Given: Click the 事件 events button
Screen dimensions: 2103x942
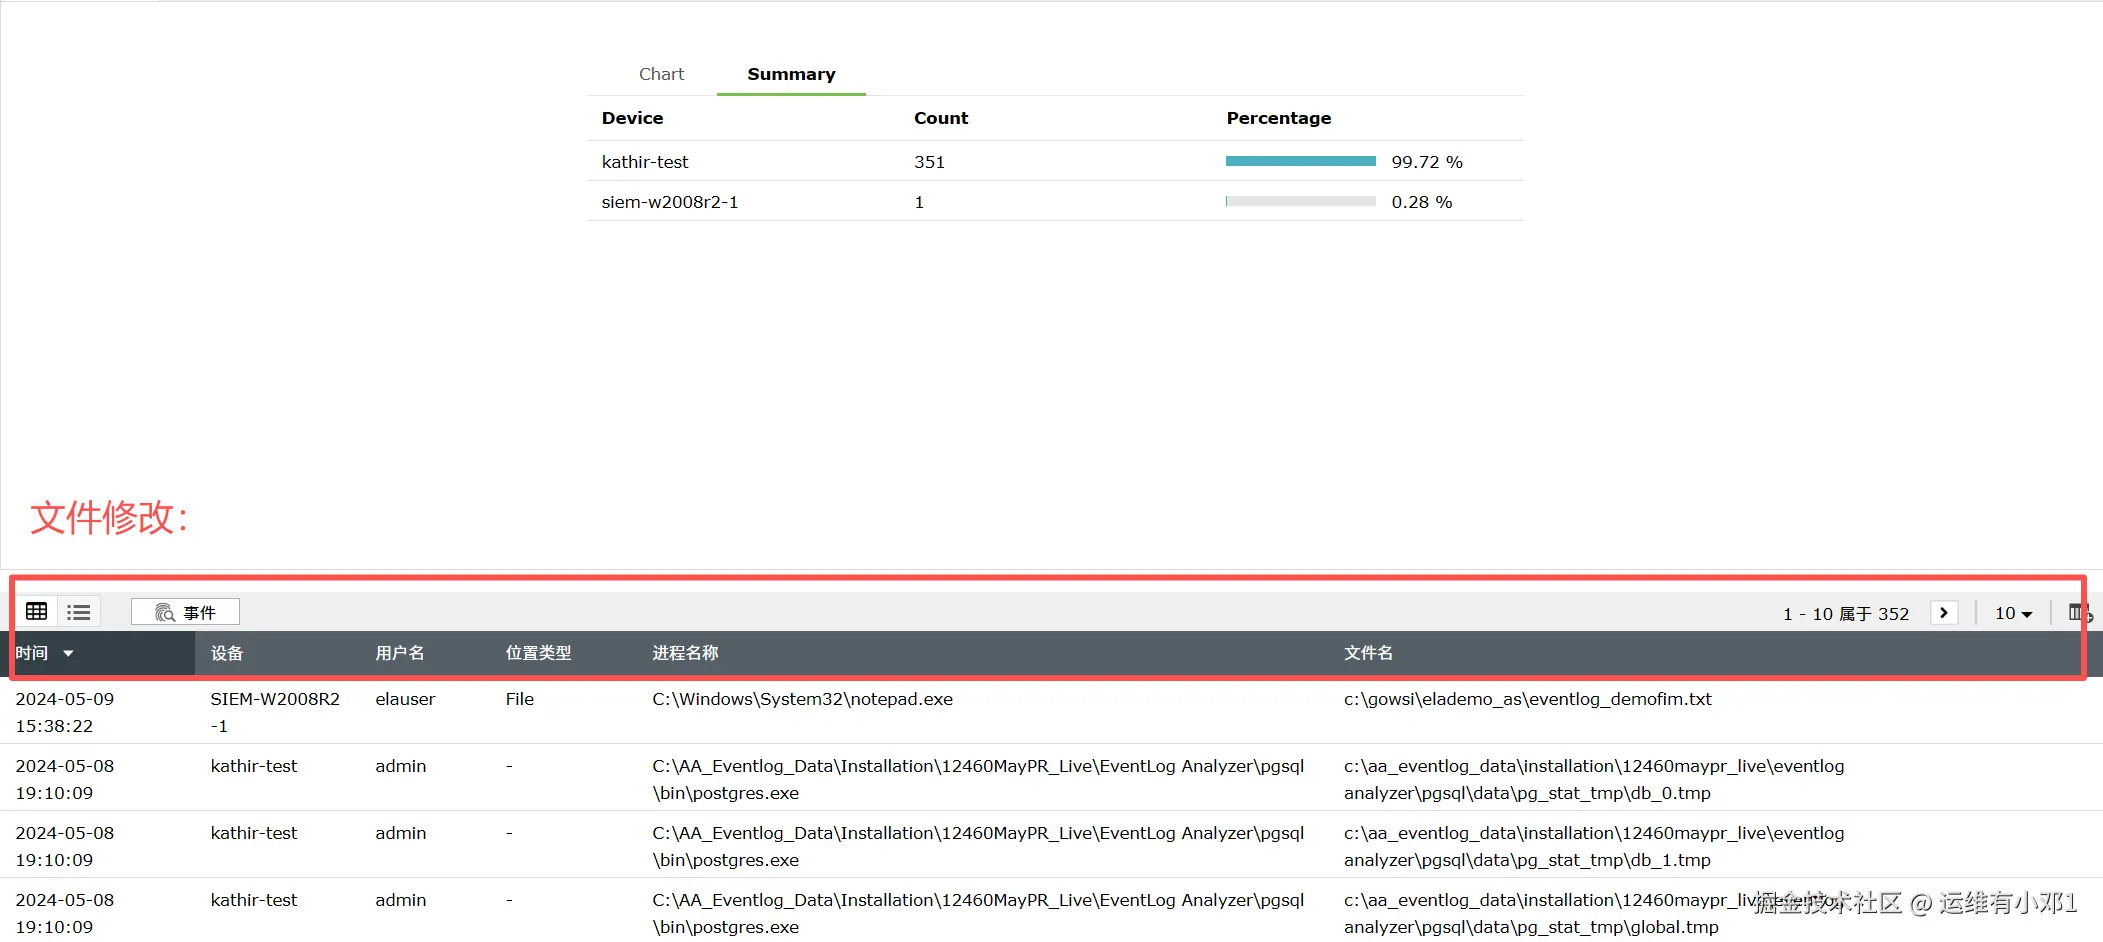Looking at the screenshot, I should [x=185, y=612].
